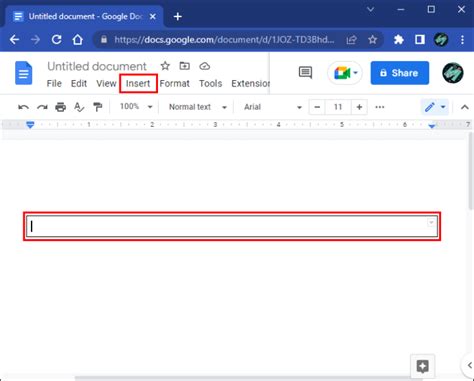Click the Google Docs home icon
474x381 pixels.
click(x=24, y=73)
